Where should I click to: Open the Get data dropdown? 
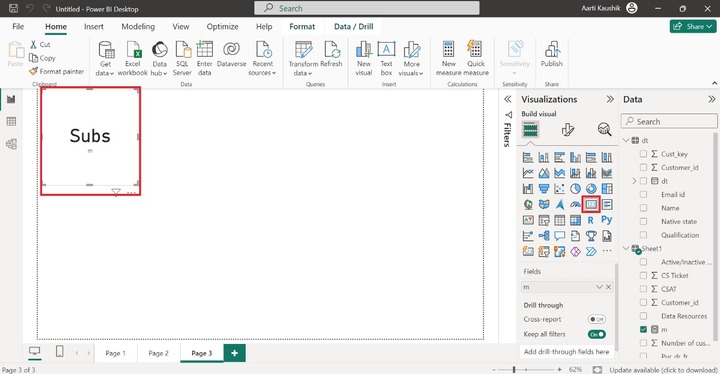pos(105,69)
